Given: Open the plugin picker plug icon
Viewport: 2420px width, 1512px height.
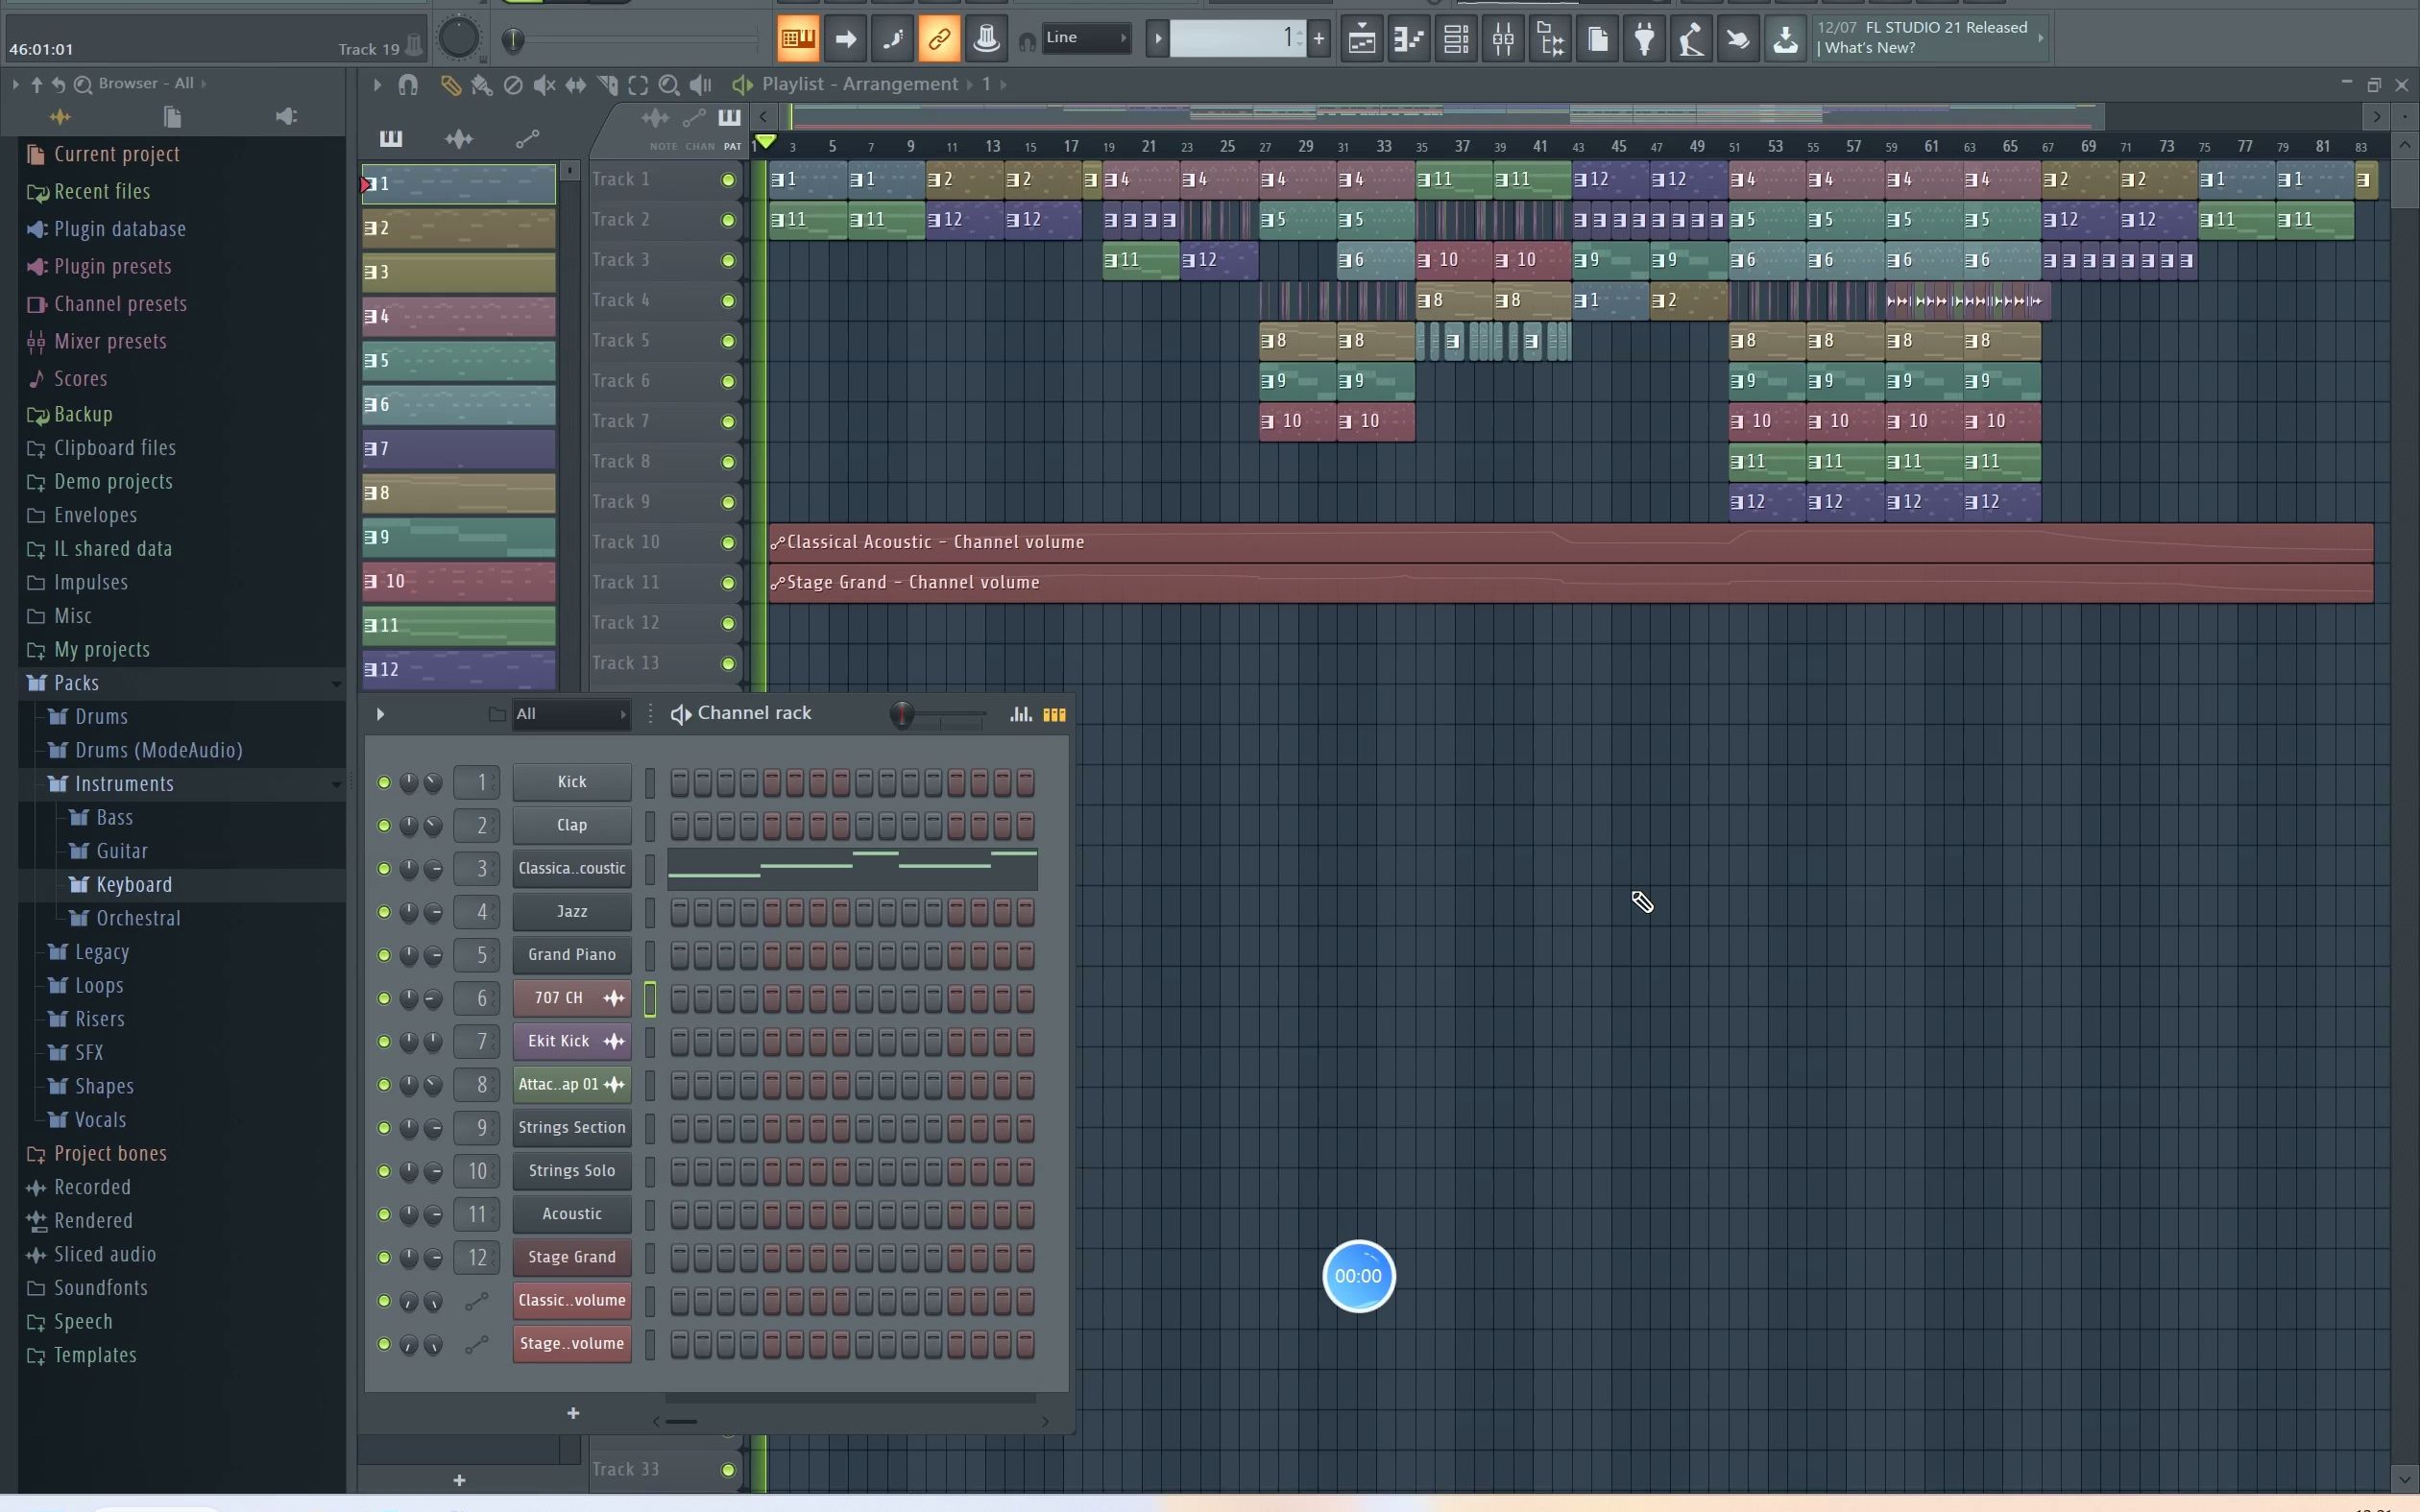Looking at the screenshot, I should (1644, 40).
